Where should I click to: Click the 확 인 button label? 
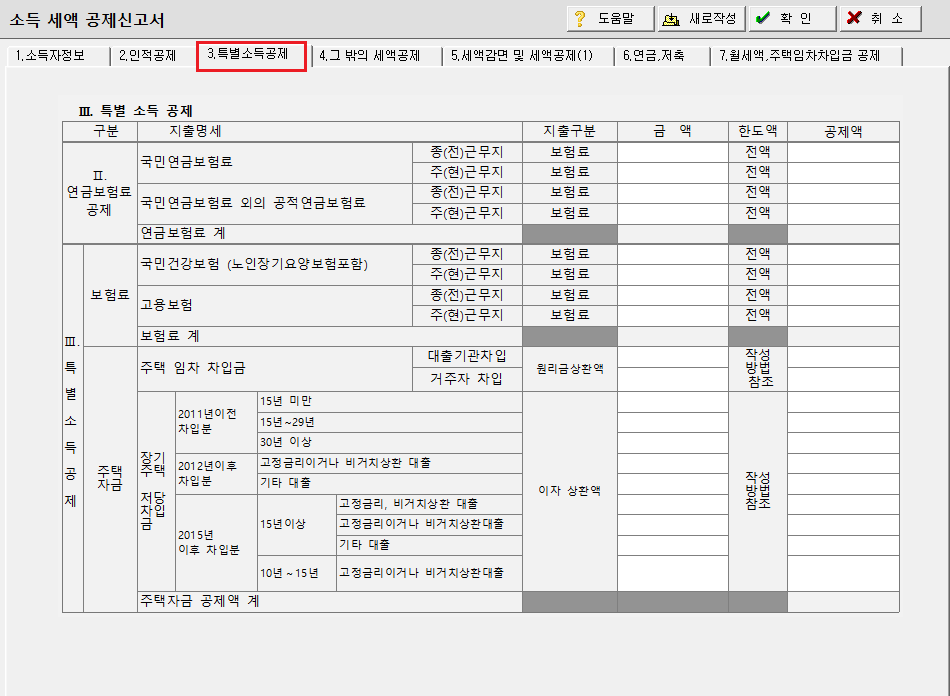pyautogui.click(x=796, y=19)
